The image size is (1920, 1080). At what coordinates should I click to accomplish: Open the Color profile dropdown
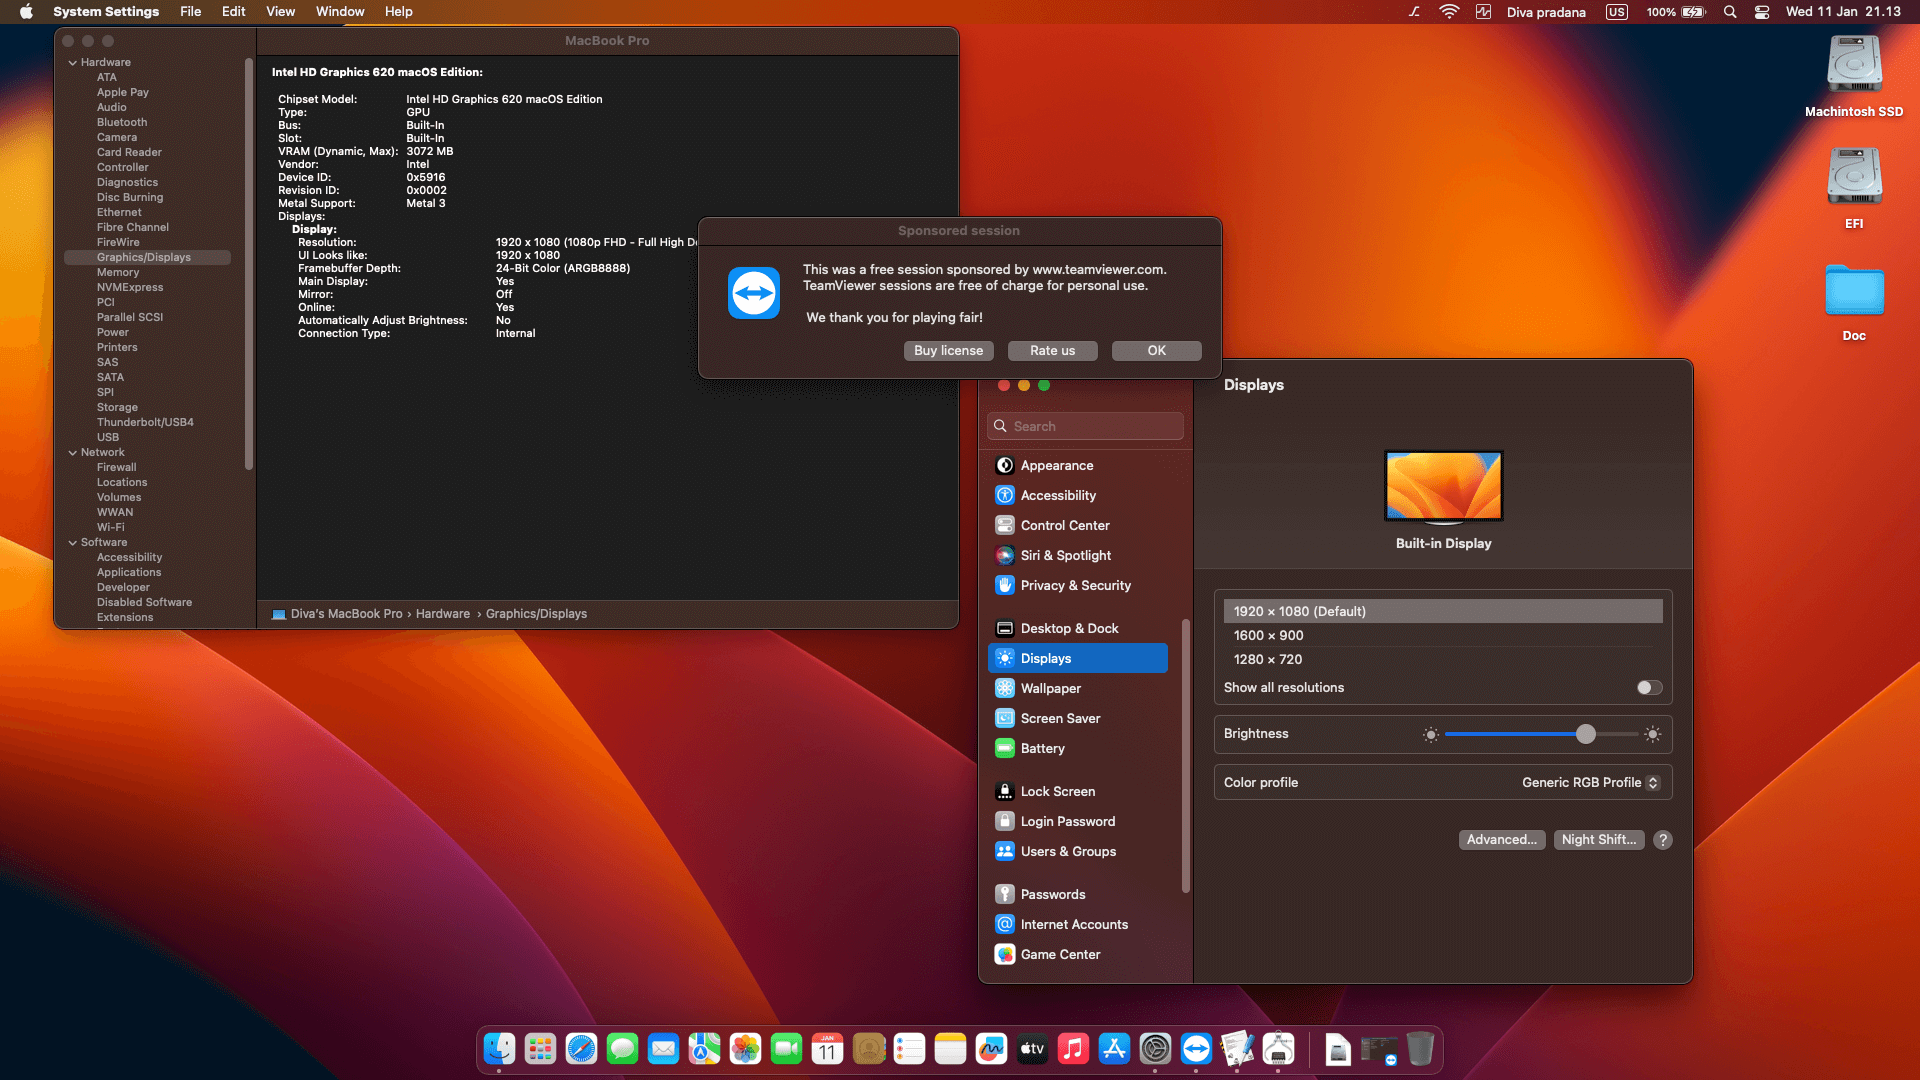click(1590, 782)
